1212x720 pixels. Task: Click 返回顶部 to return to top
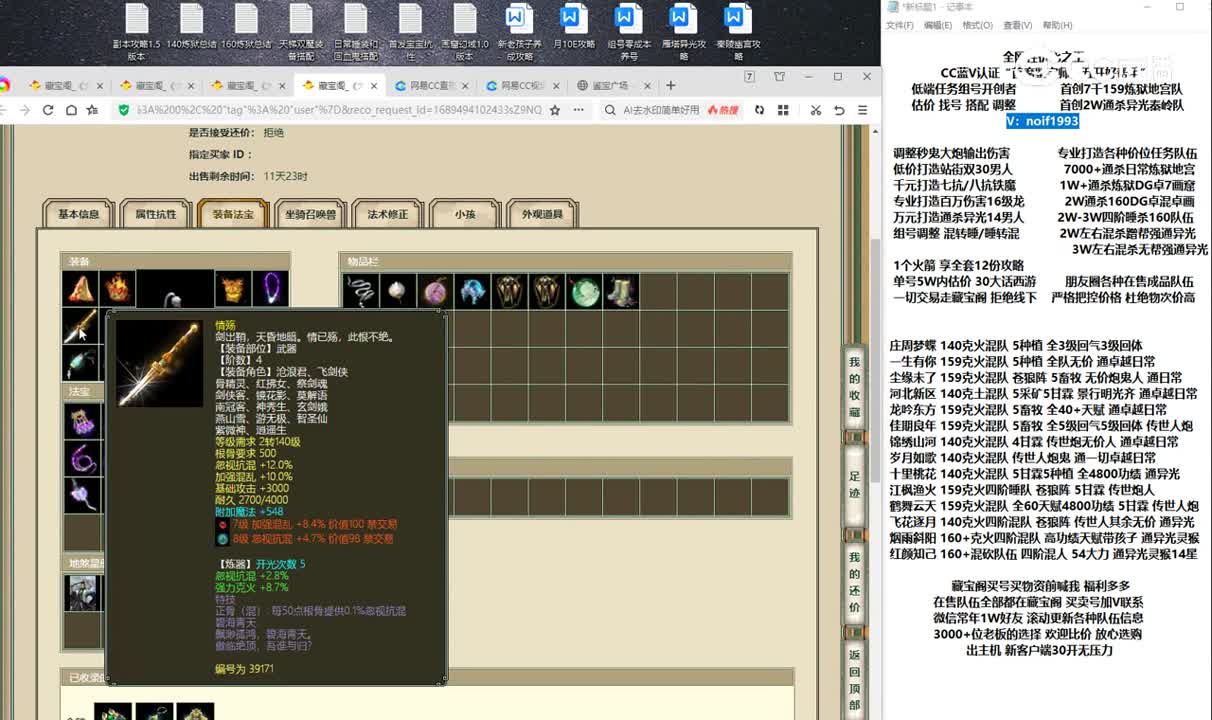tap(855, 680)
